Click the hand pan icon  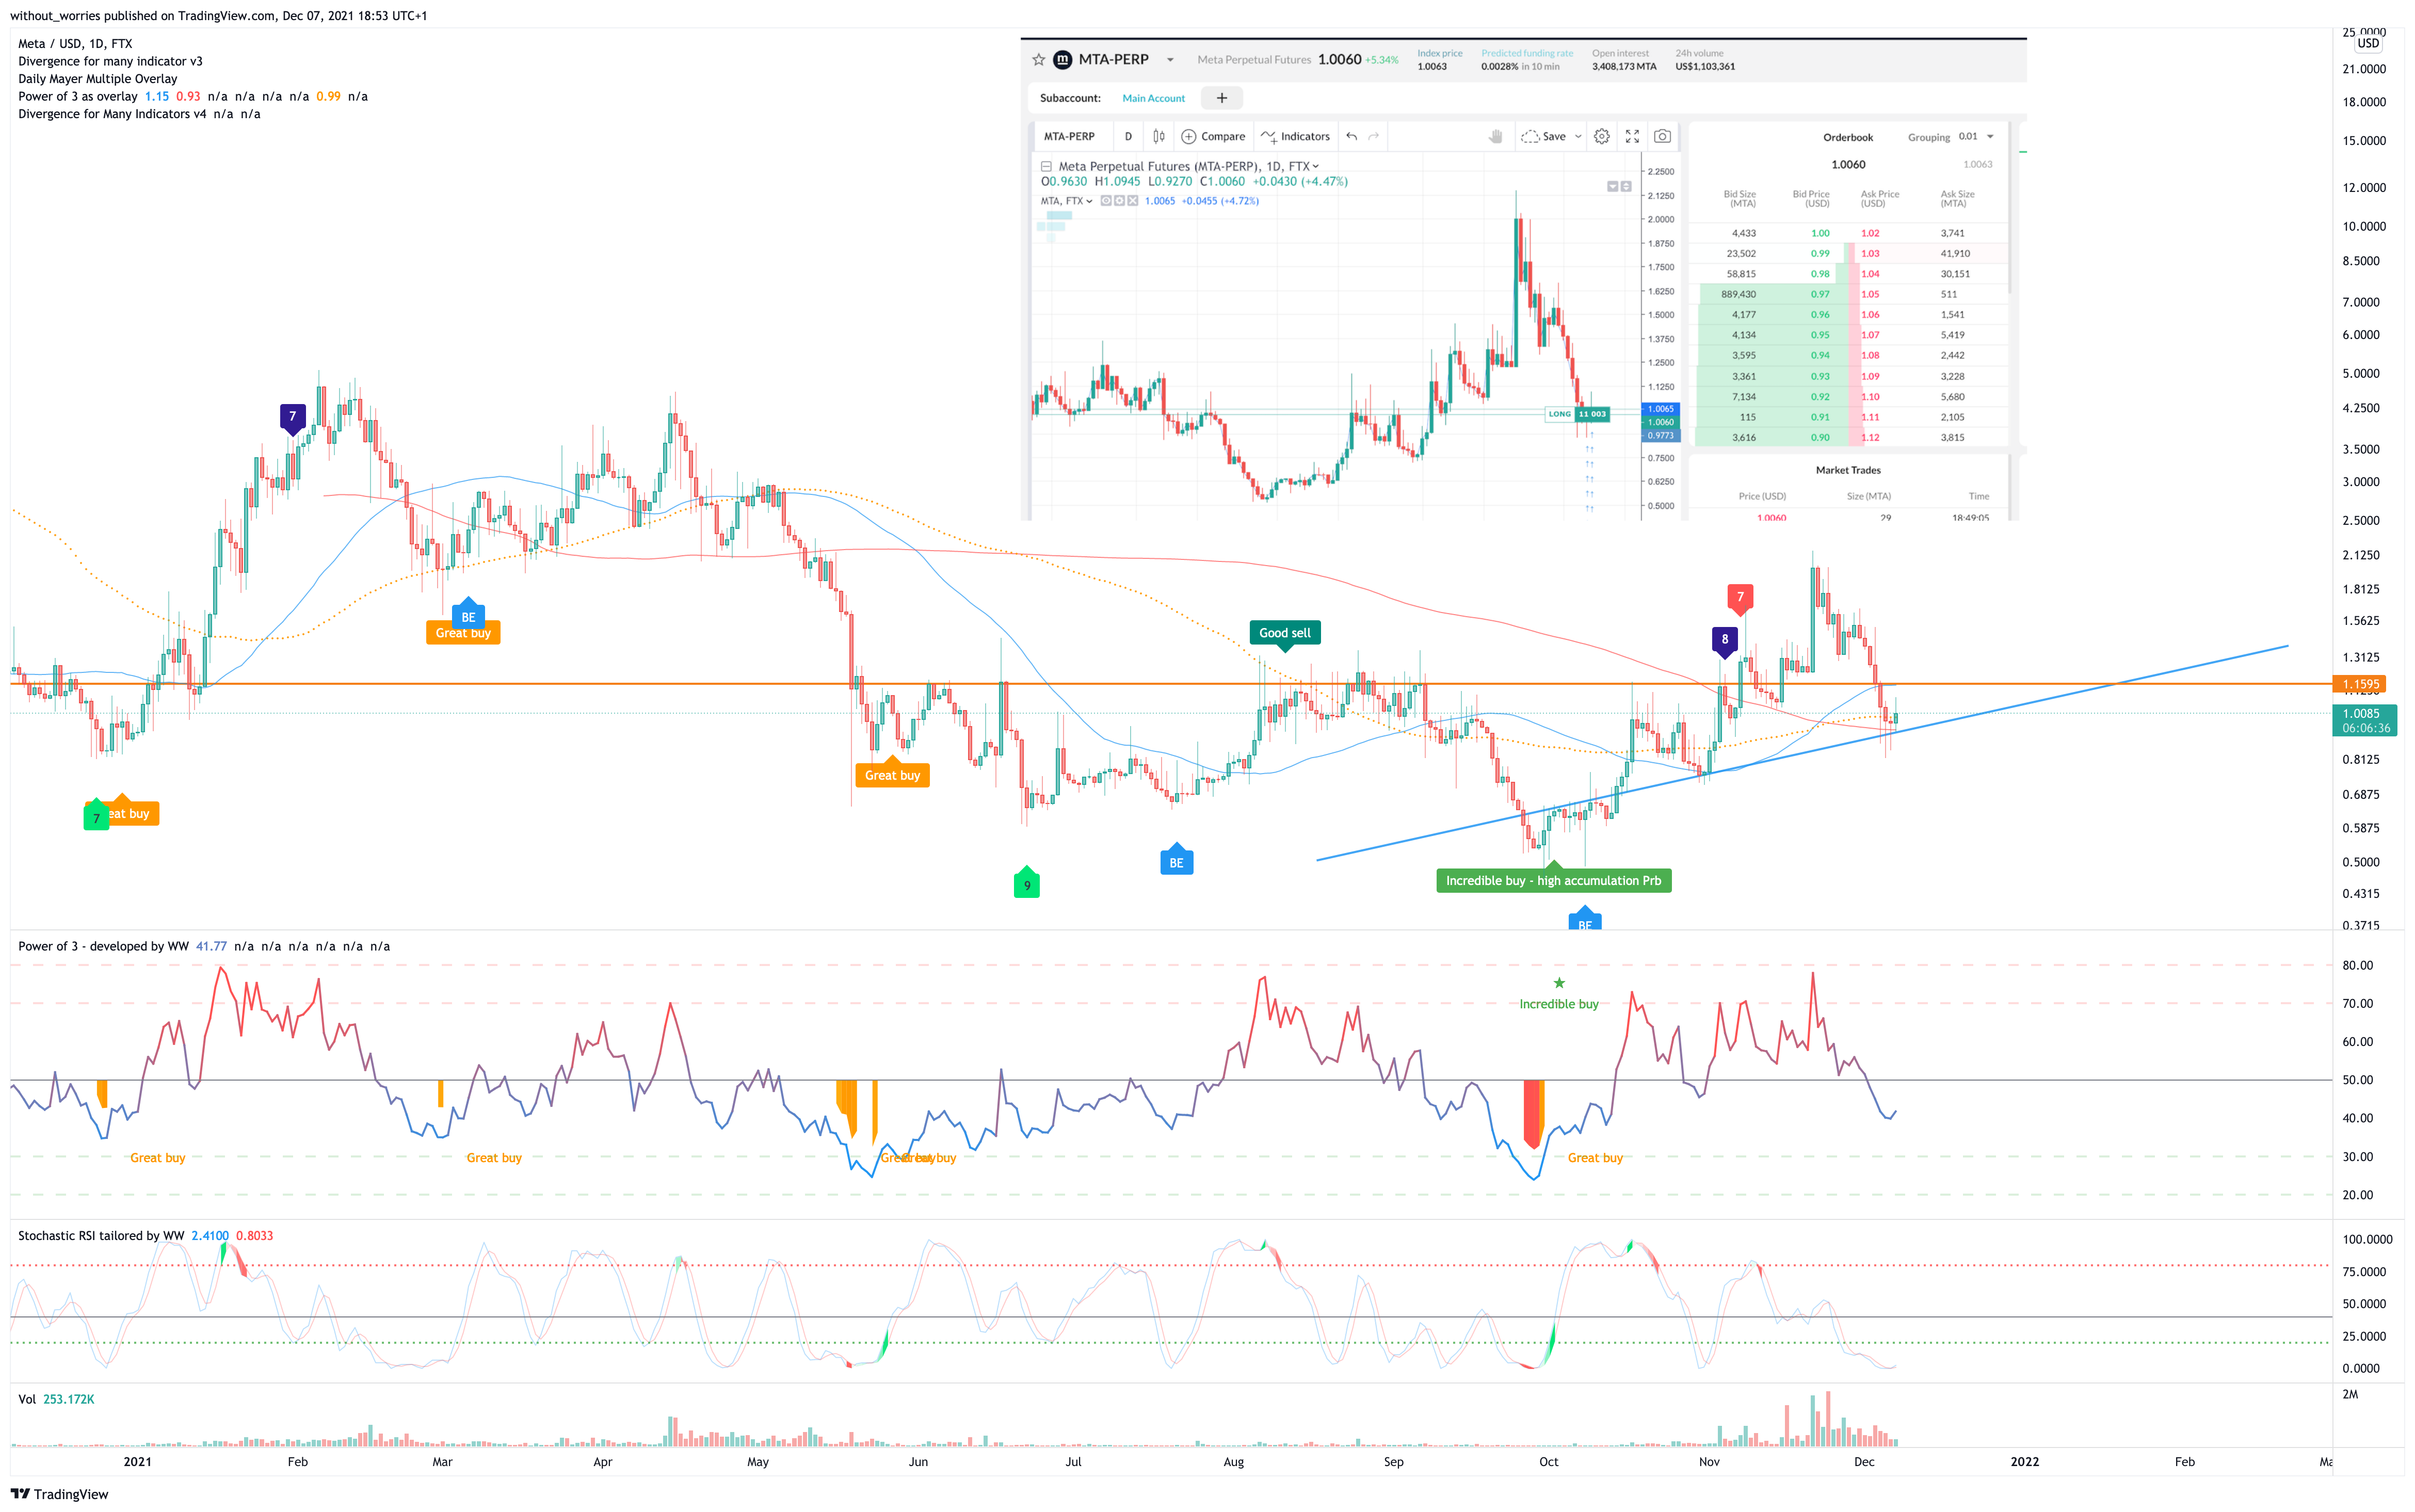pyautogui.click(x=1495, y=136)
